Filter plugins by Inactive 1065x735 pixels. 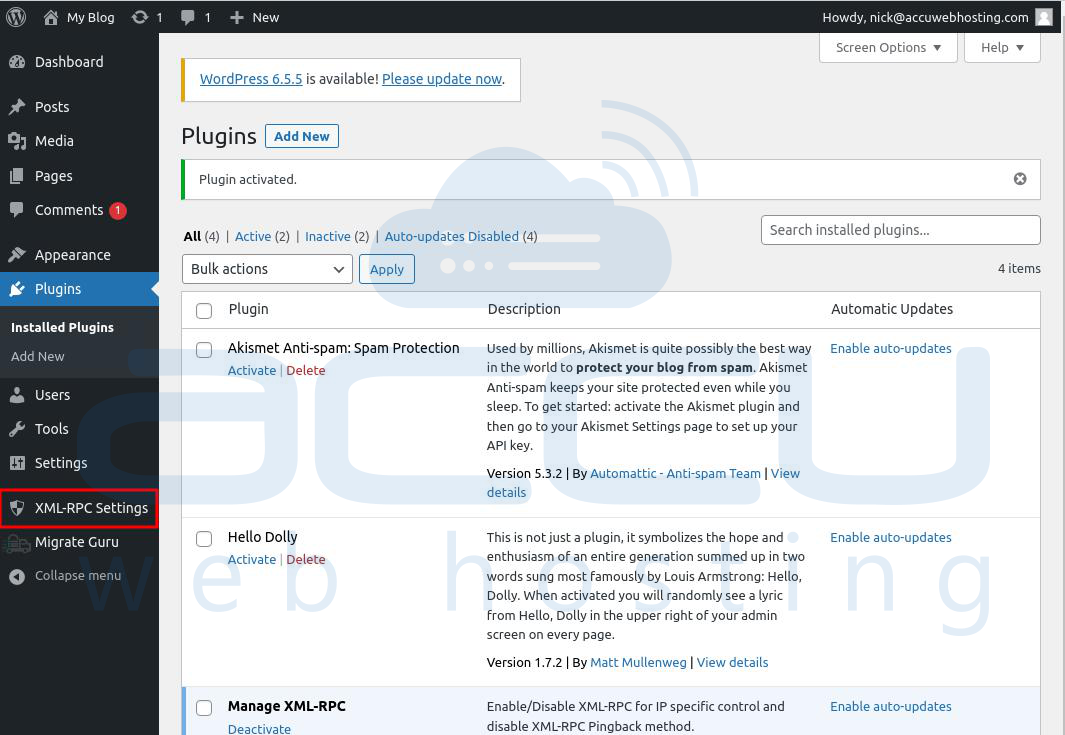[x=327, y=236]
